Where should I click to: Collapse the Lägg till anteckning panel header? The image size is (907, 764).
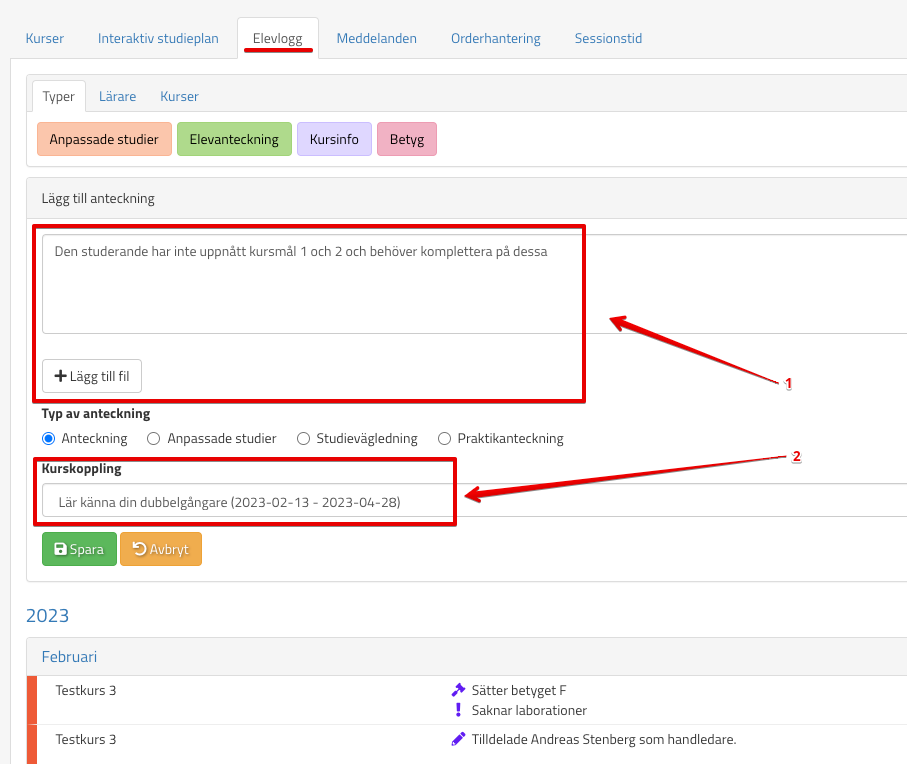point(98,198)
